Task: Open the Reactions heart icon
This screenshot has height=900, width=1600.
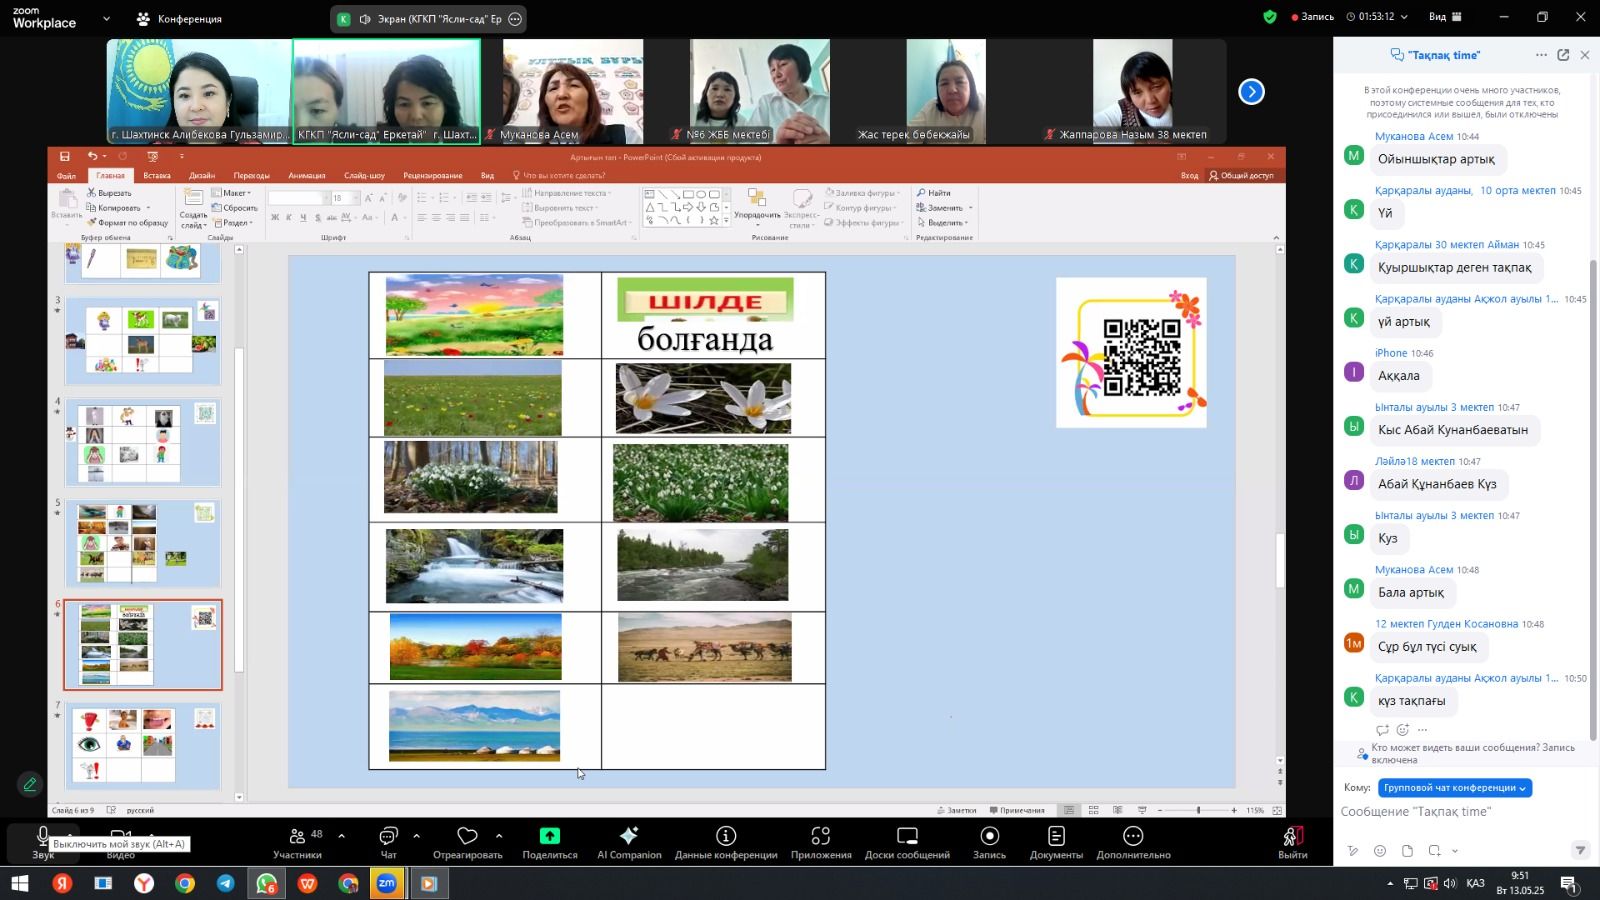Action: [467, 836]
